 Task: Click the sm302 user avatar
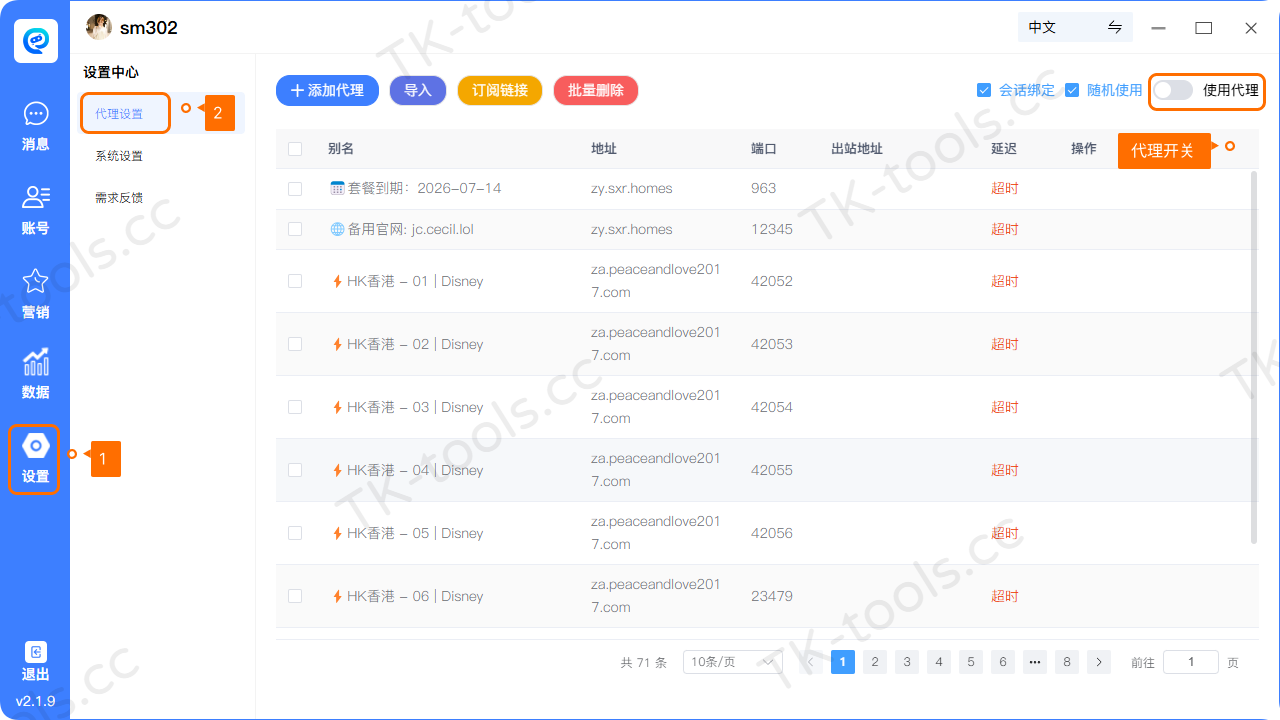(98, 28)
